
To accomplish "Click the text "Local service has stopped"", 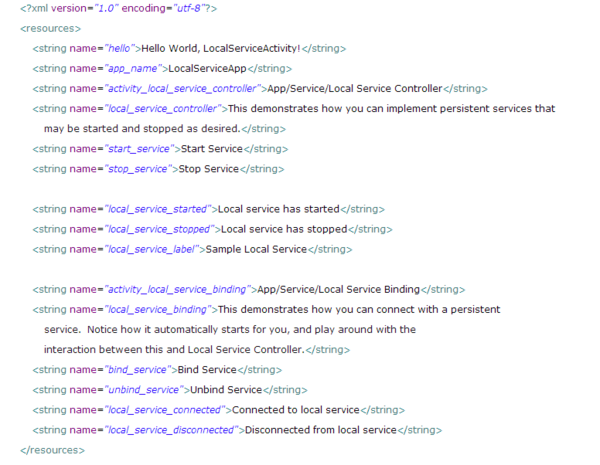I will tap(284, 229).
